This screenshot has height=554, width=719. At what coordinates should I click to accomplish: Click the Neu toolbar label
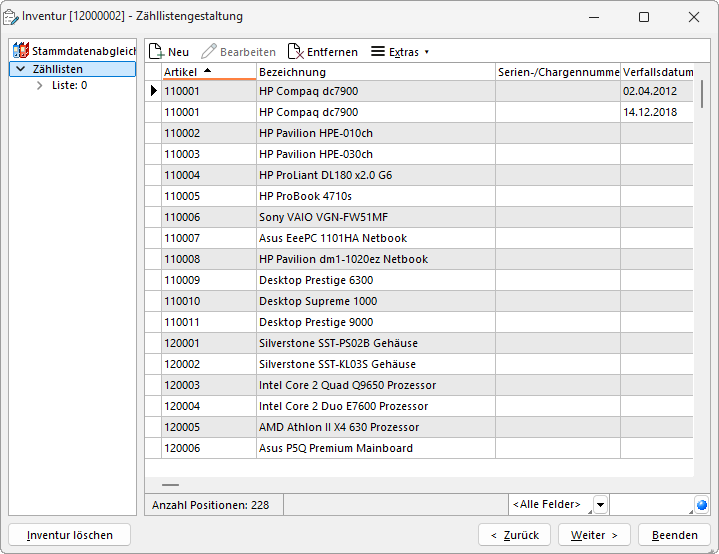tap(178, 52)
